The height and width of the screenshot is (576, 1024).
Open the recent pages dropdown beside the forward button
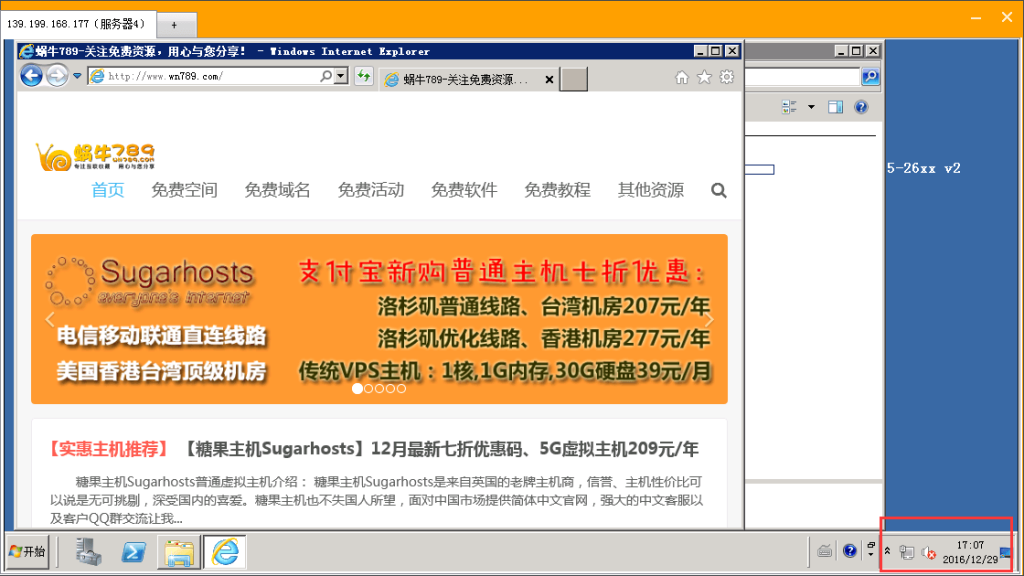tap(77, 76)
